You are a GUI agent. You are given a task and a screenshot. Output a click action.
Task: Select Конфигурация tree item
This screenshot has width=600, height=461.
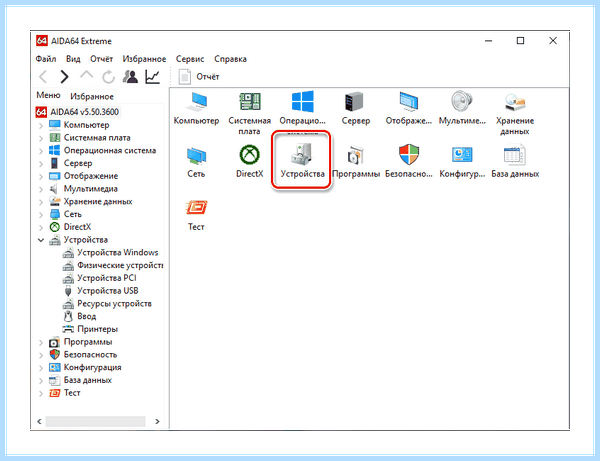pyautogui.click(x=85, y=367)
